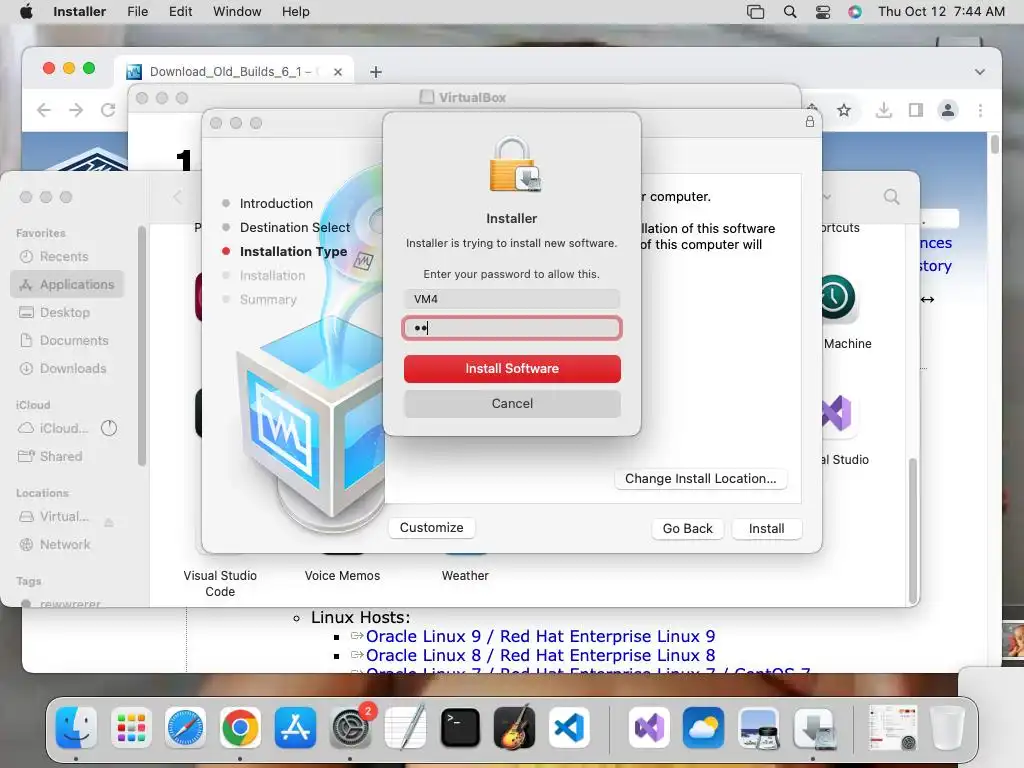Image resolution: width=1024 pixels, height=768 pixels.
Task: Open the Chrome profile avatar
Action: click(948, 110)
